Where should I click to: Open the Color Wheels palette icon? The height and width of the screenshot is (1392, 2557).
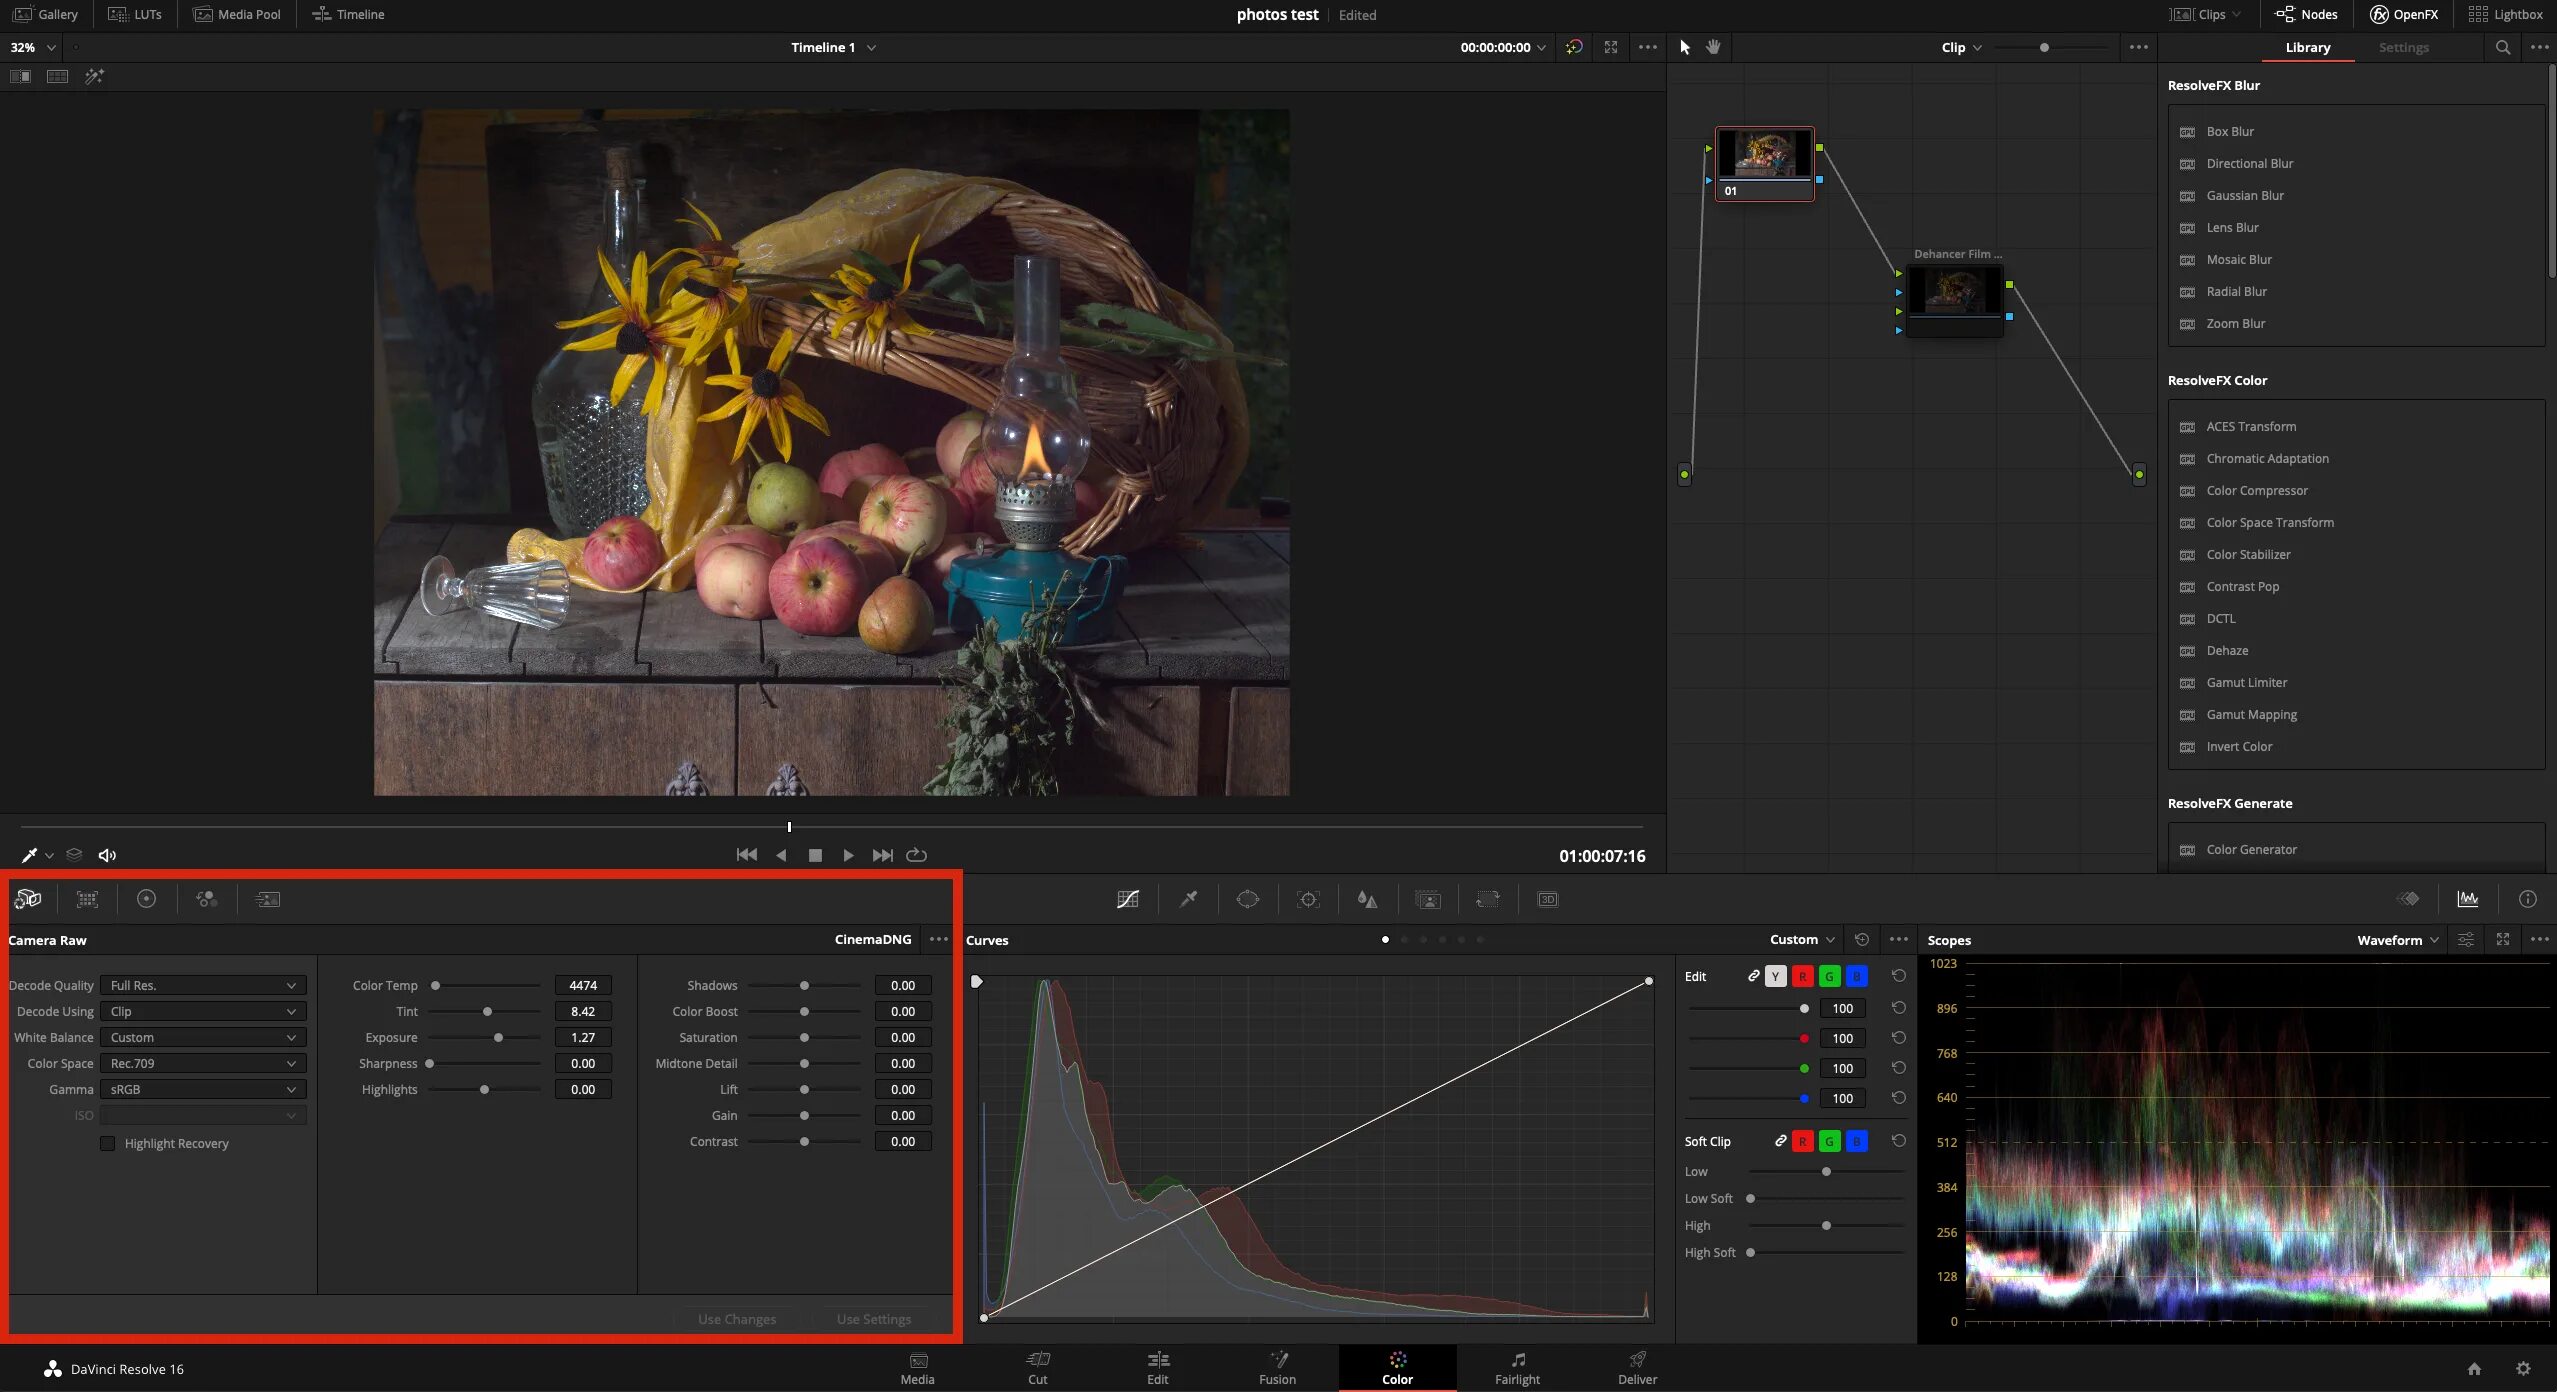tap(146, 899)
